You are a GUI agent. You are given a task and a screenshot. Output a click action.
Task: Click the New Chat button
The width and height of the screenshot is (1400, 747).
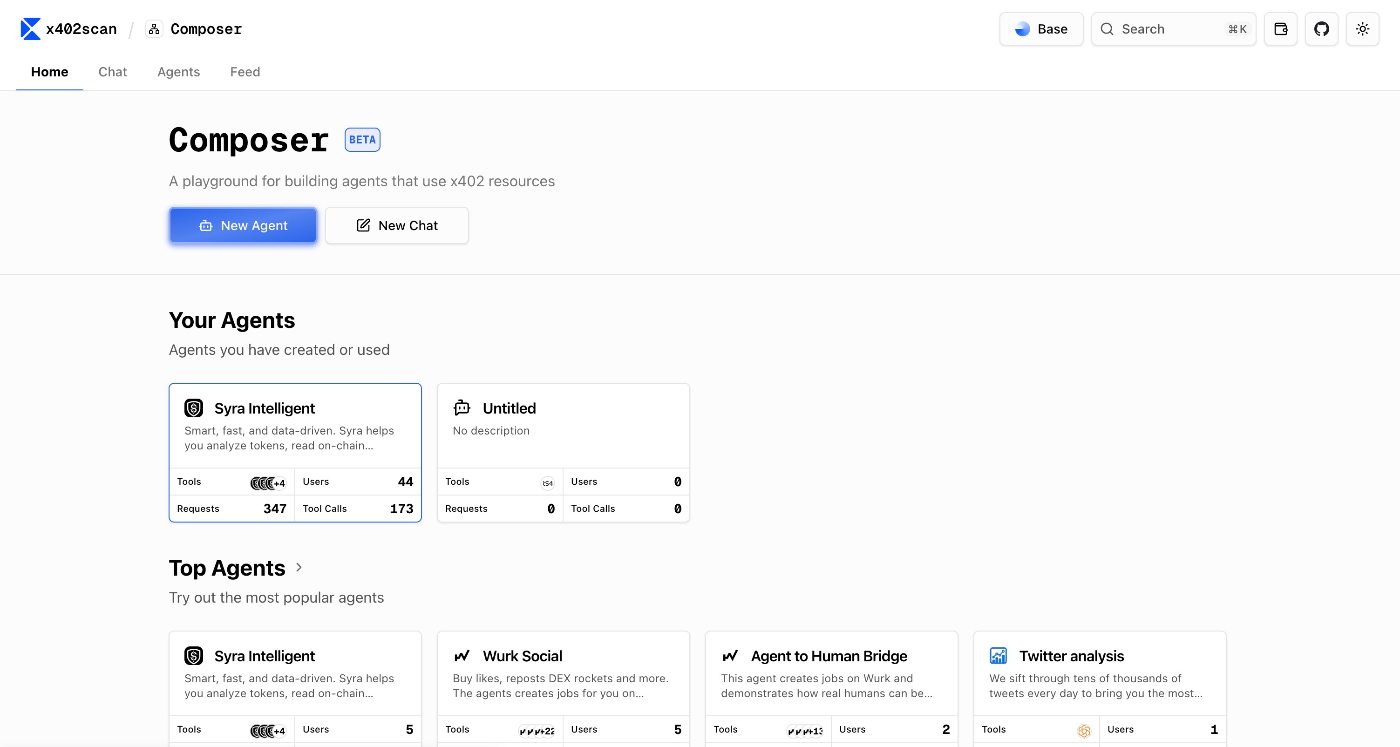click(397, 225)
